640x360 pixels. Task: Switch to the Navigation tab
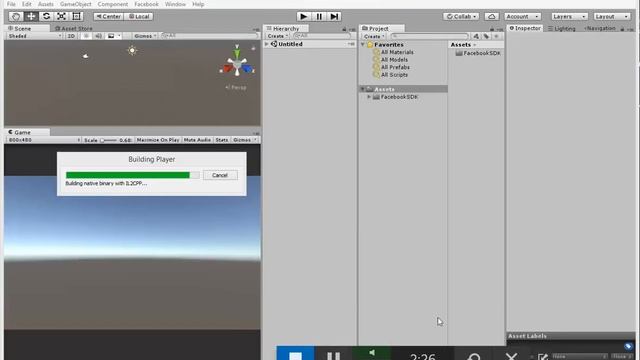pyautogui.click(x=600, y=28)
